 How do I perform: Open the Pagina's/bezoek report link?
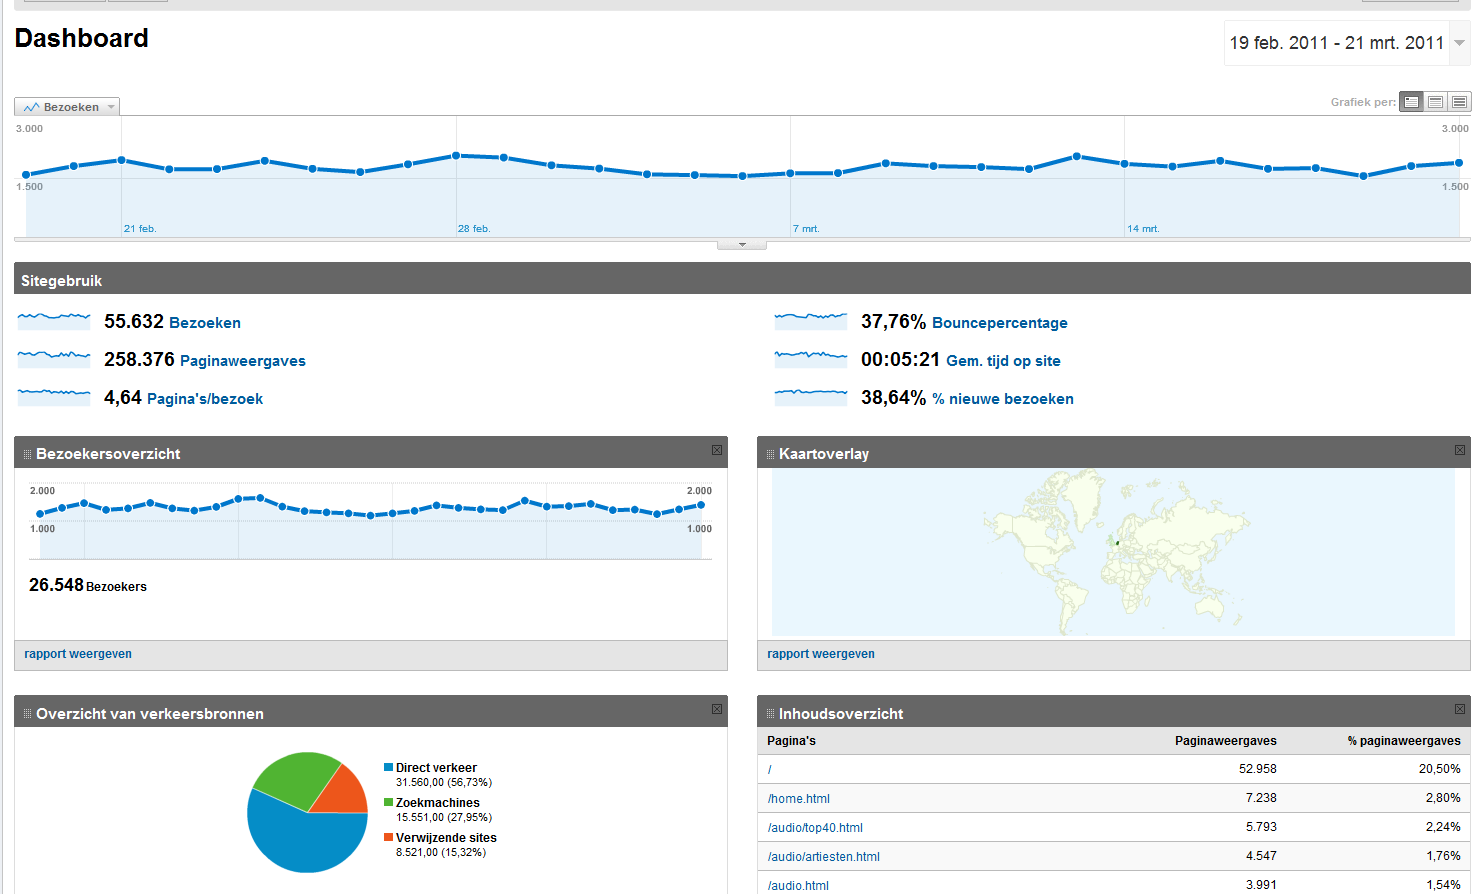[205, 399]
